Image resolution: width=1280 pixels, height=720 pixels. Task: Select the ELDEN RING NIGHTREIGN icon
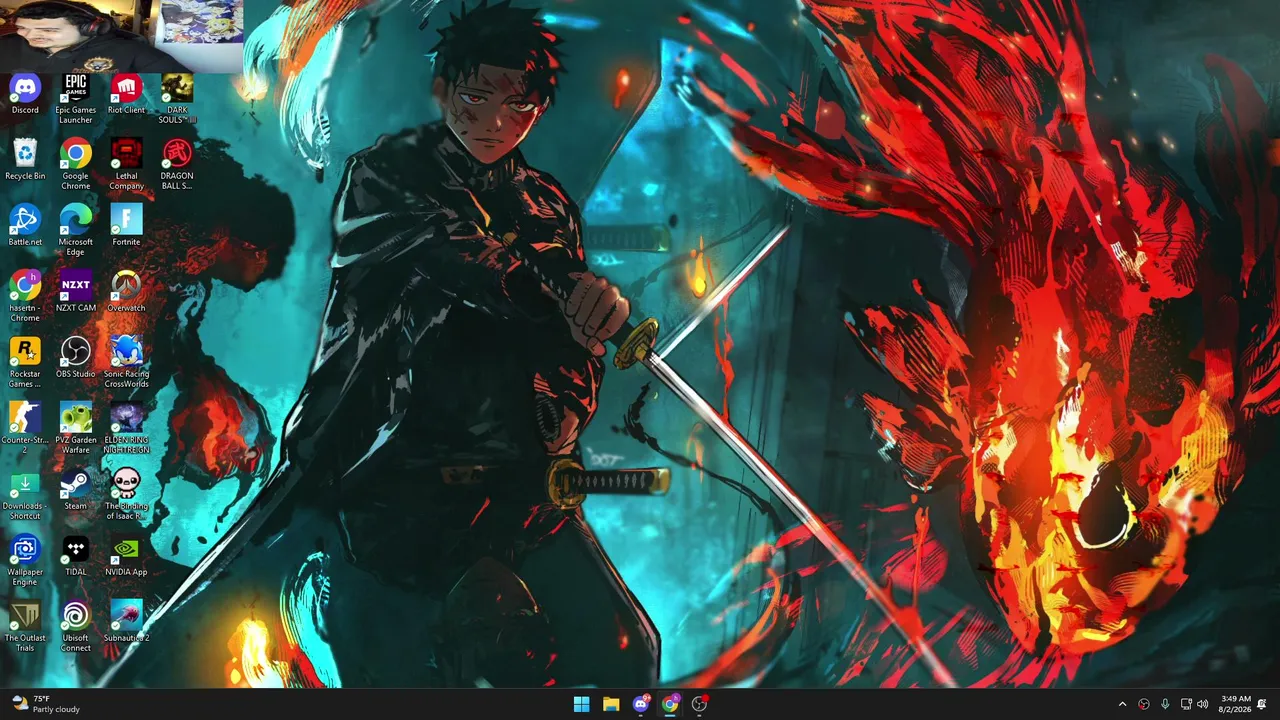pos(126,429)
